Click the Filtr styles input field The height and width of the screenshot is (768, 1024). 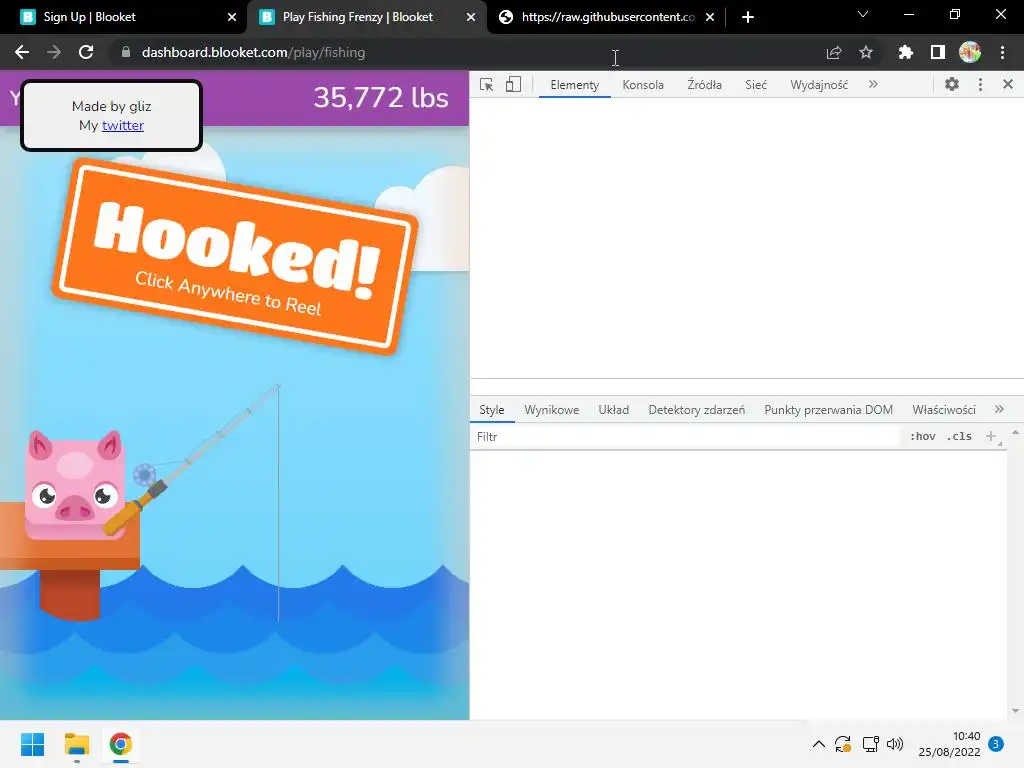(x=686, y=436)
